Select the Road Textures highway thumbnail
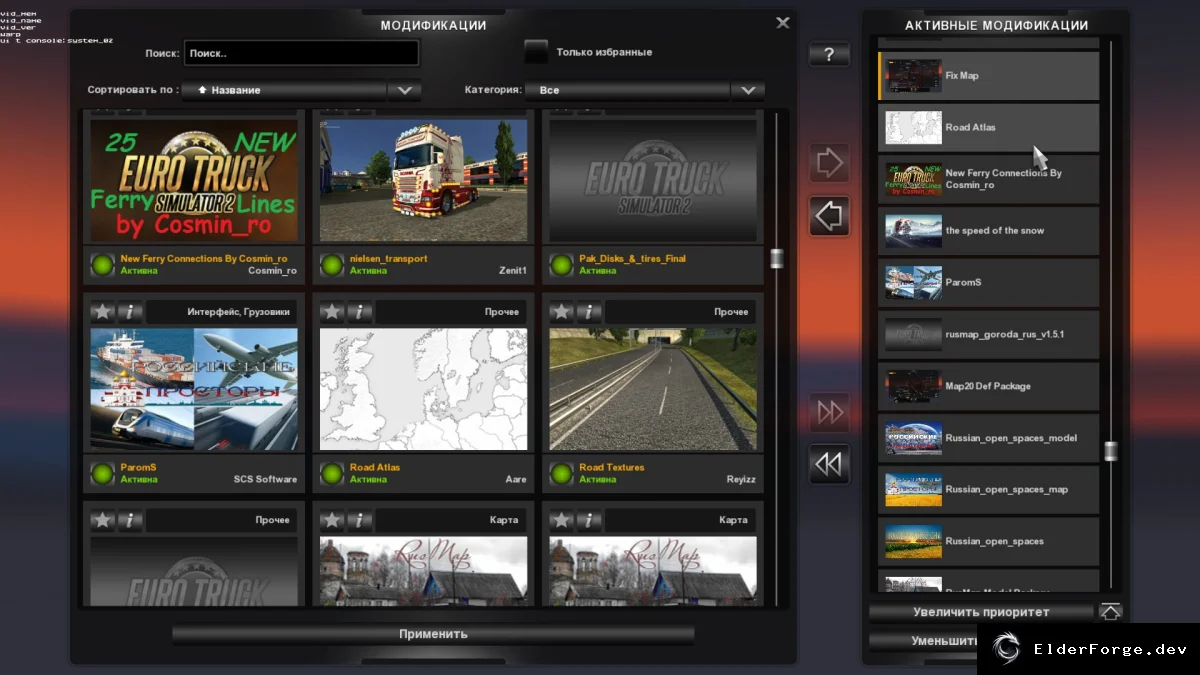 coord(653,389)
